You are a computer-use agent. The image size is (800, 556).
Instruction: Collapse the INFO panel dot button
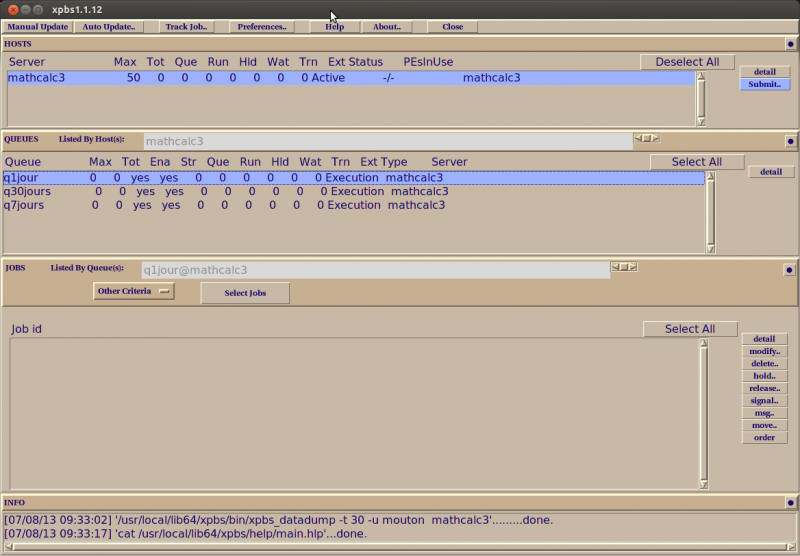click(790, 503)
